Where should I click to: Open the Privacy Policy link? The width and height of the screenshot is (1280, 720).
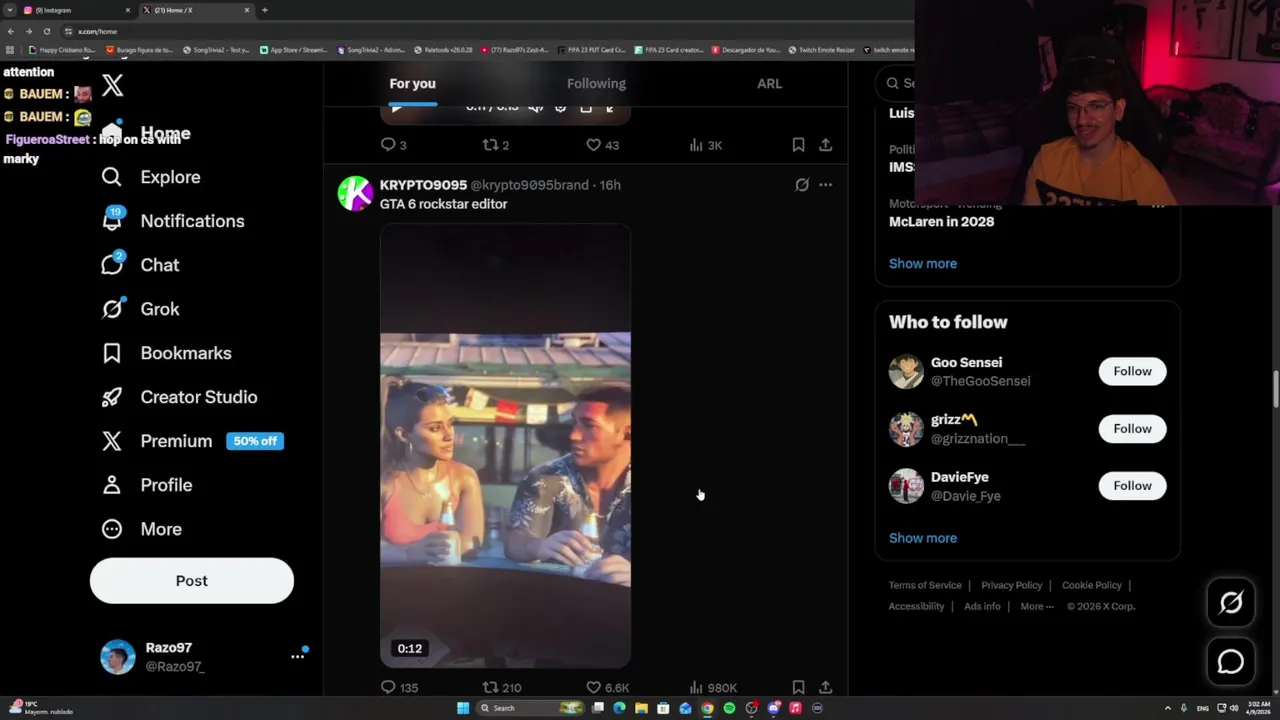[x=1012, y=585]
